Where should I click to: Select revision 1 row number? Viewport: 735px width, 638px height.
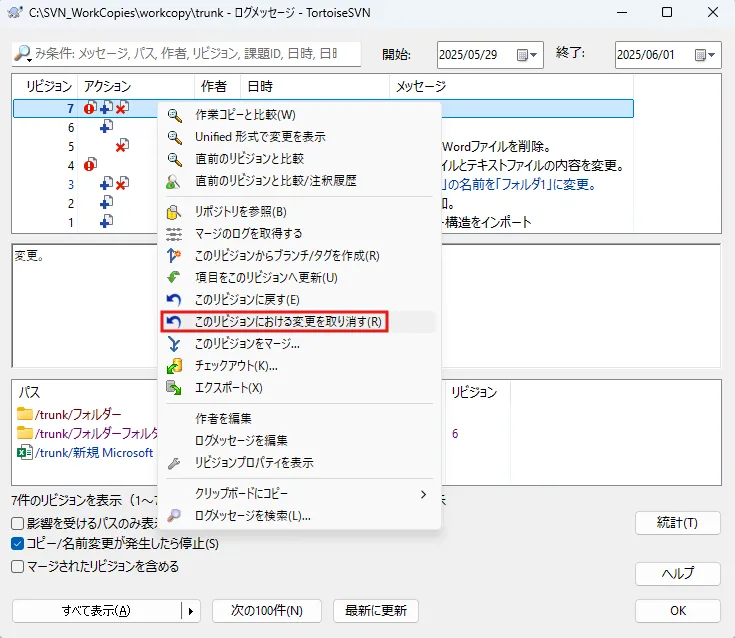coord(71,222)
